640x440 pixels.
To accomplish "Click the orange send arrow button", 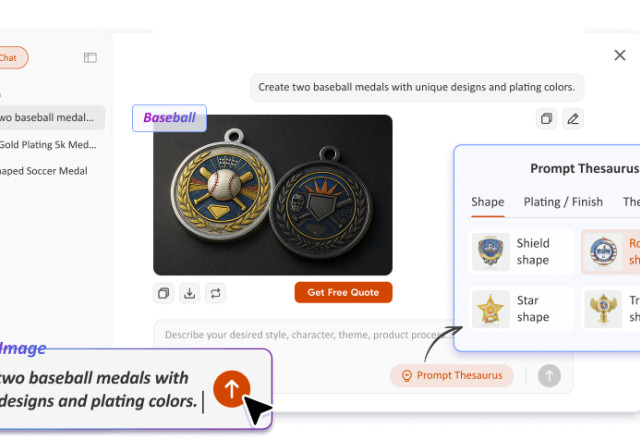I will (x=231, y=389).
